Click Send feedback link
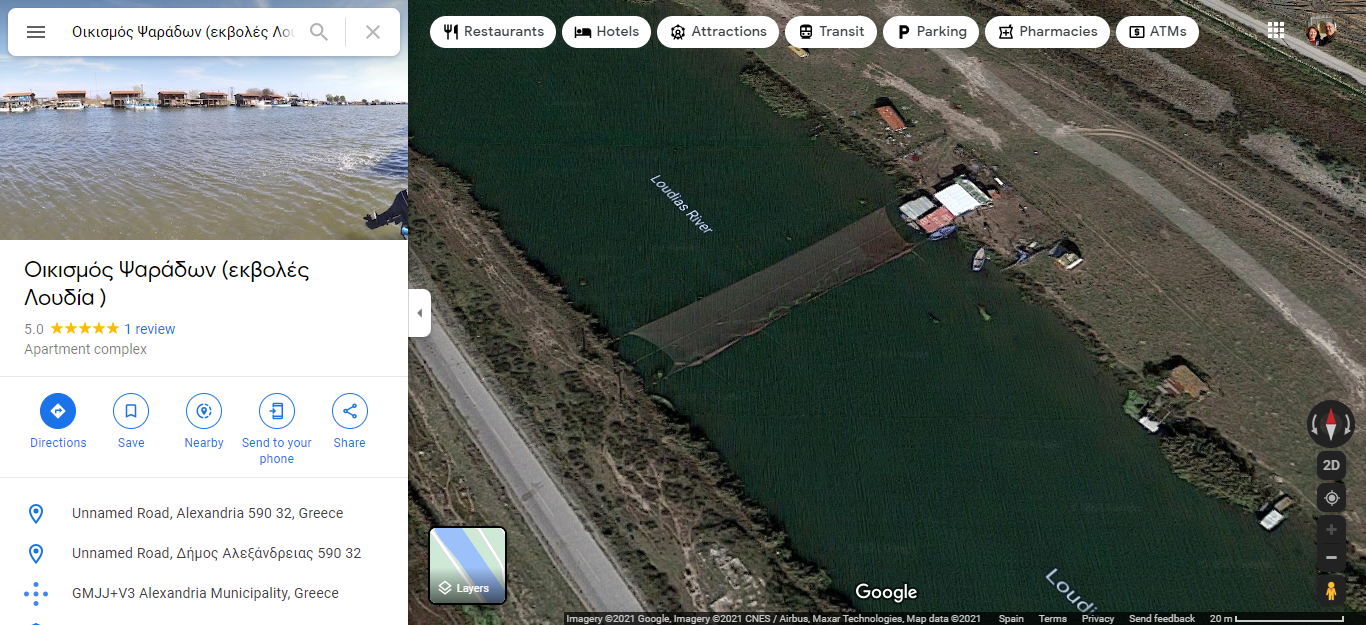 click(1161, 619)
